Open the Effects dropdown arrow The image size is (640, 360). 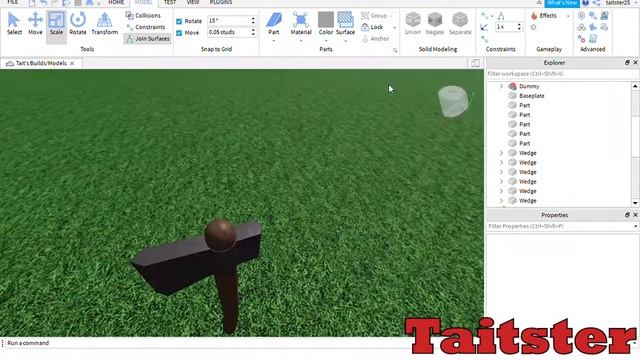click(x=568, y=16)
